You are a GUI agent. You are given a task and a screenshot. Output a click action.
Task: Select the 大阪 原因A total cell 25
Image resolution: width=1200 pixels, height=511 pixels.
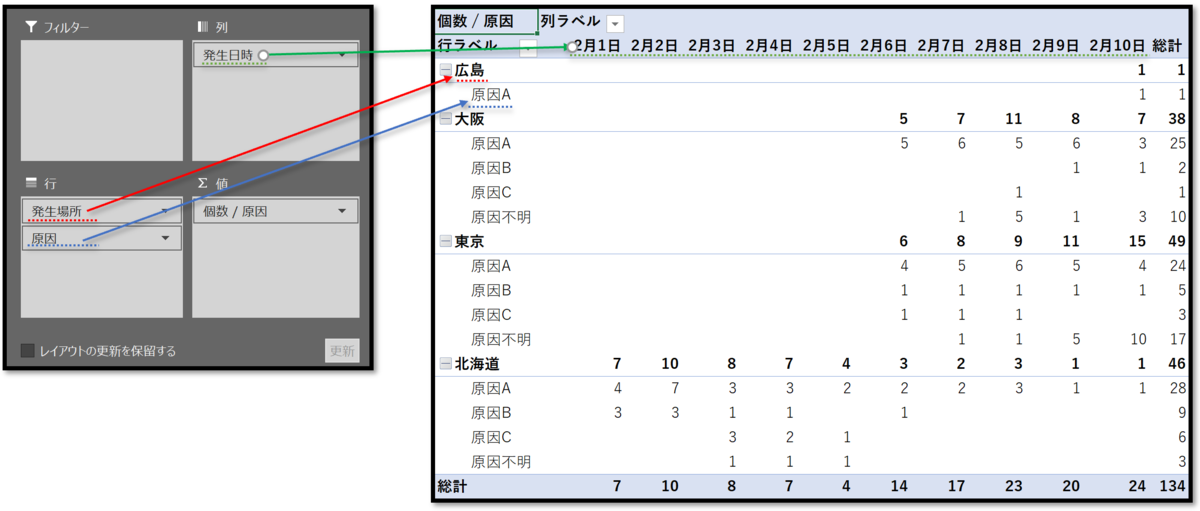1177,144
